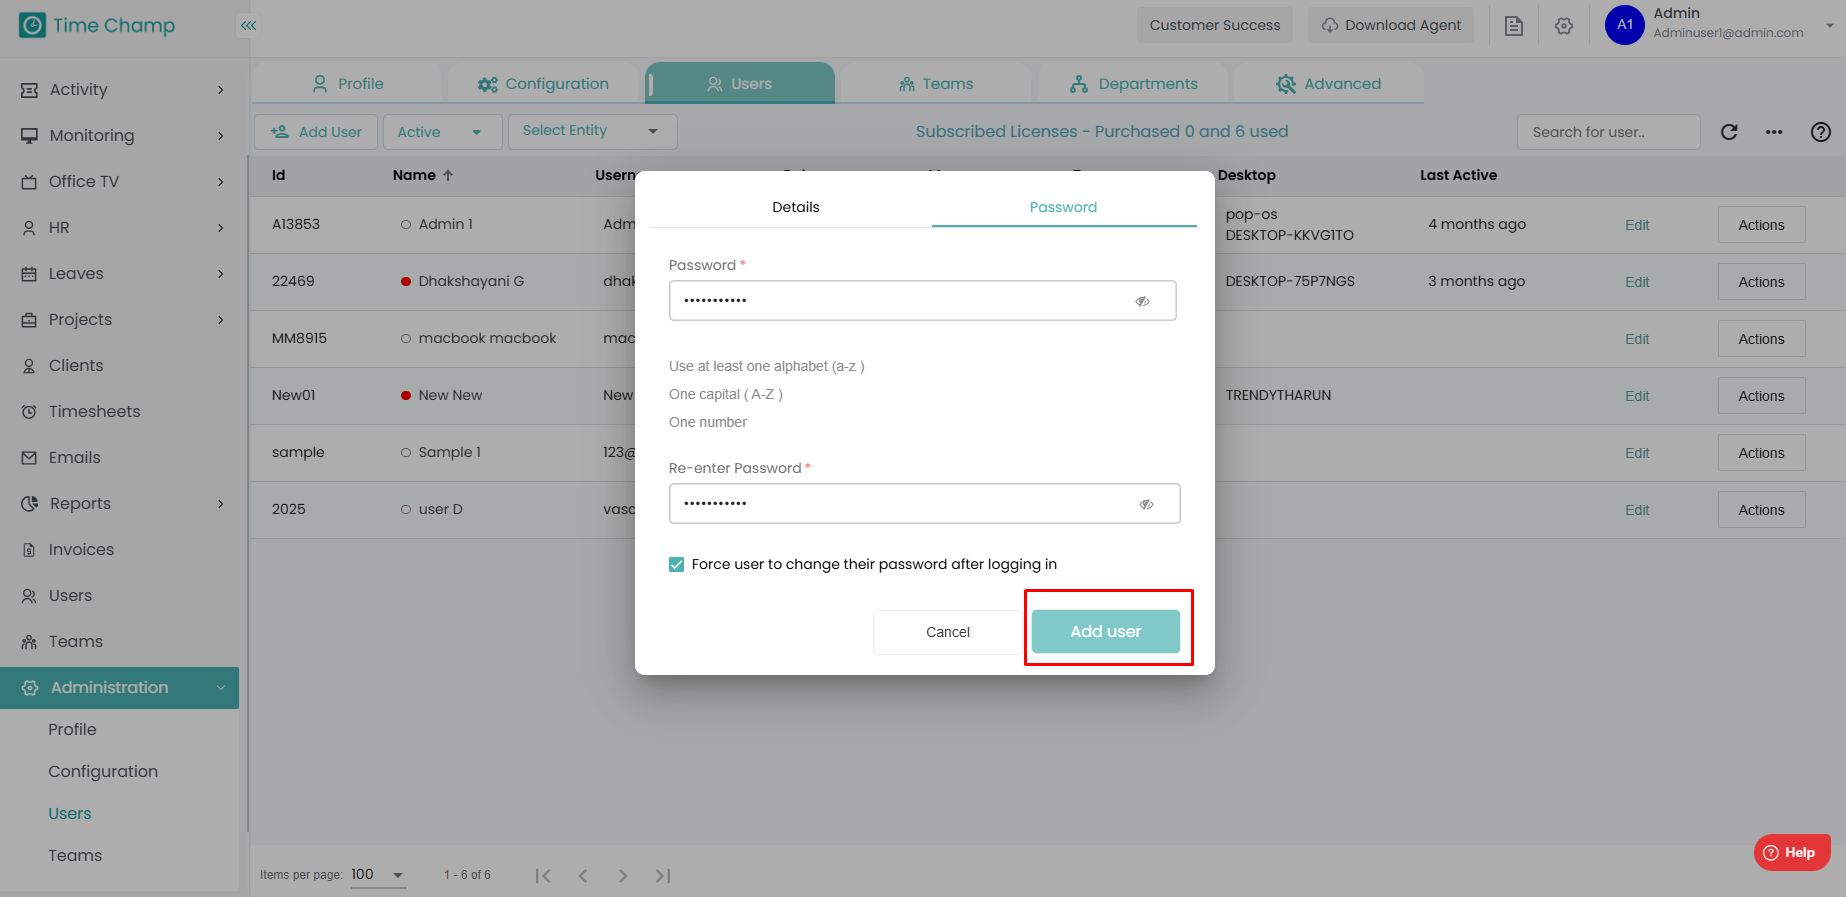Open the Departments tab
1846x897 pixels.
click(1133, 84)
